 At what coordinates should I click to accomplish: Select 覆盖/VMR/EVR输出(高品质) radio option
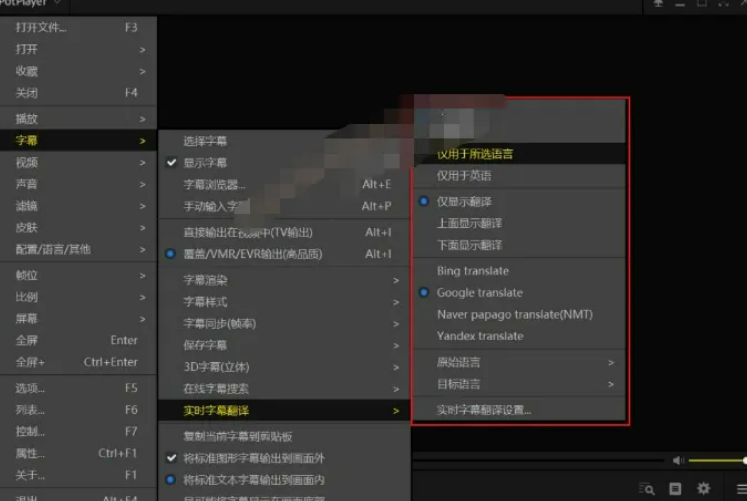[284, 254]
